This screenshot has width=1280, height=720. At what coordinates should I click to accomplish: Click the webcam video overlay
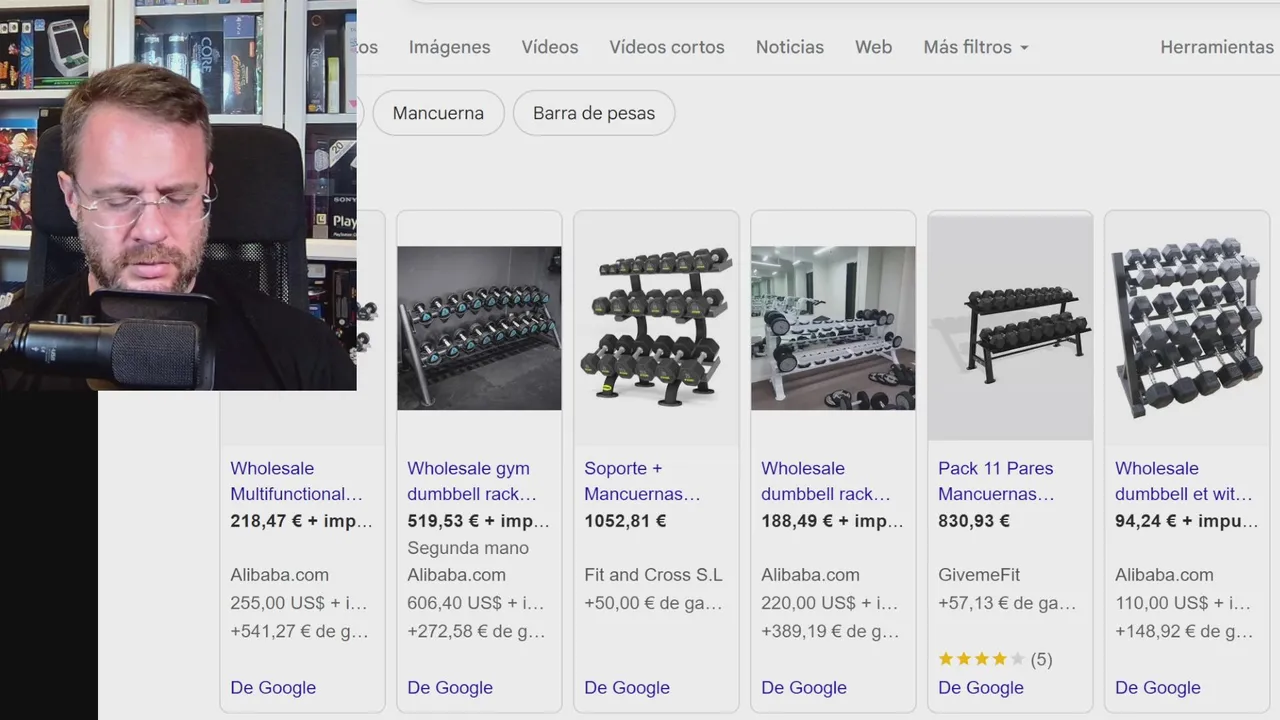pos(178,195)
